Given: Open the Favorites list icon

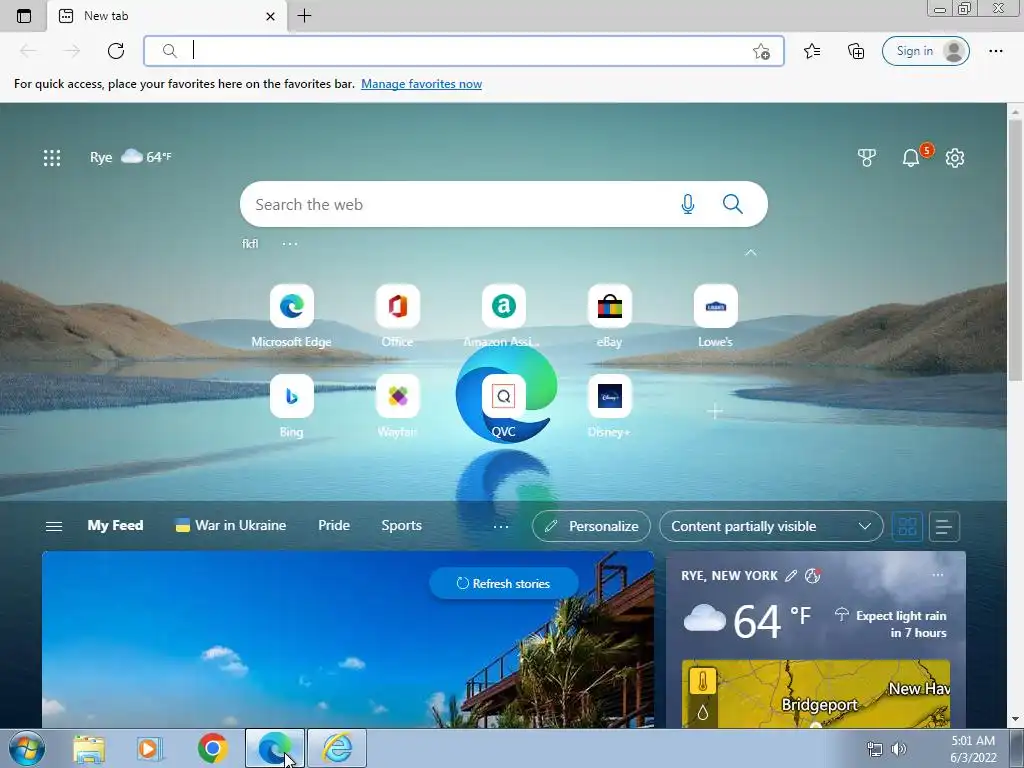Looking at the screenshot, I should [x=812, y=51].
